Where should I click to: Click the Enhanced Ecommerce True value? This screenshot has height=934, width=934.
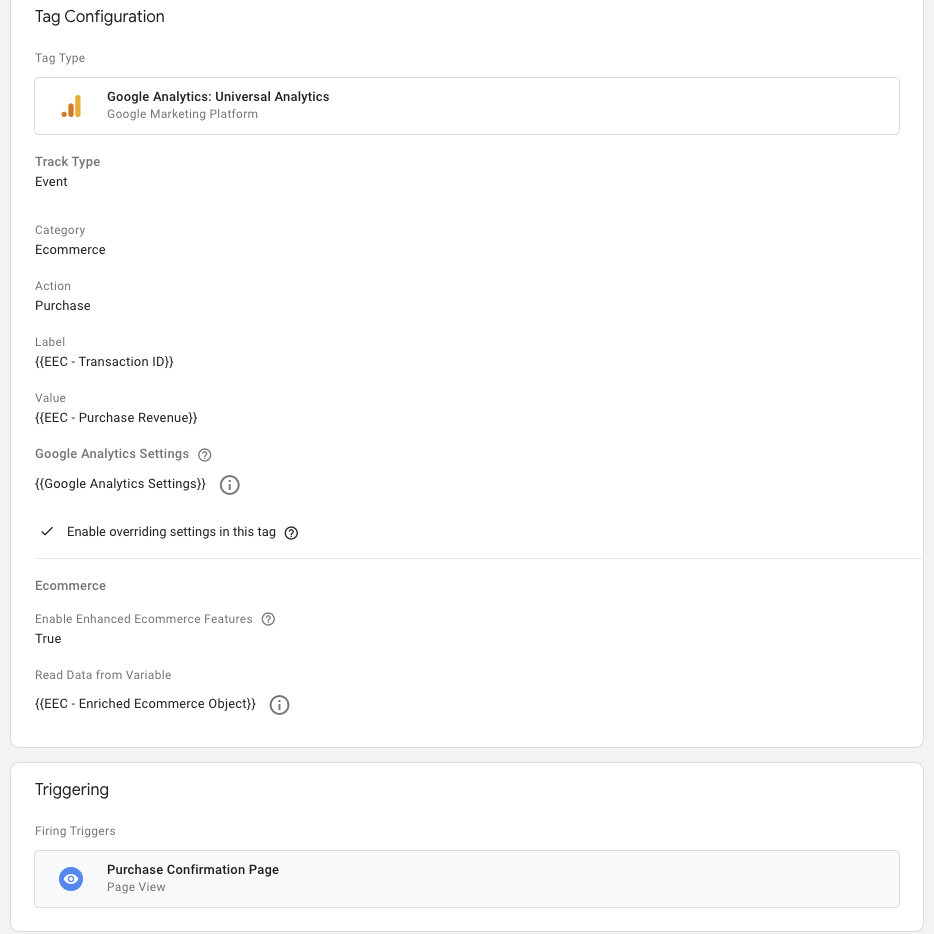point(48,639)
